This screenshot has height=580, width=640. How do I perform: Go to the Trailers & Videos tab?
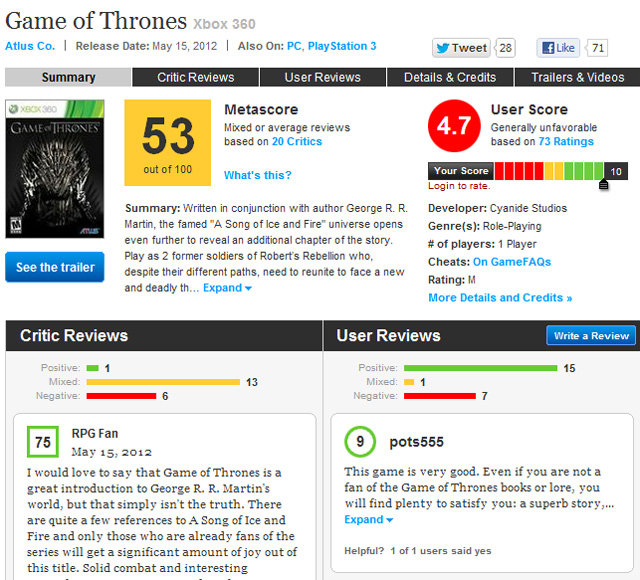point(578,77)
